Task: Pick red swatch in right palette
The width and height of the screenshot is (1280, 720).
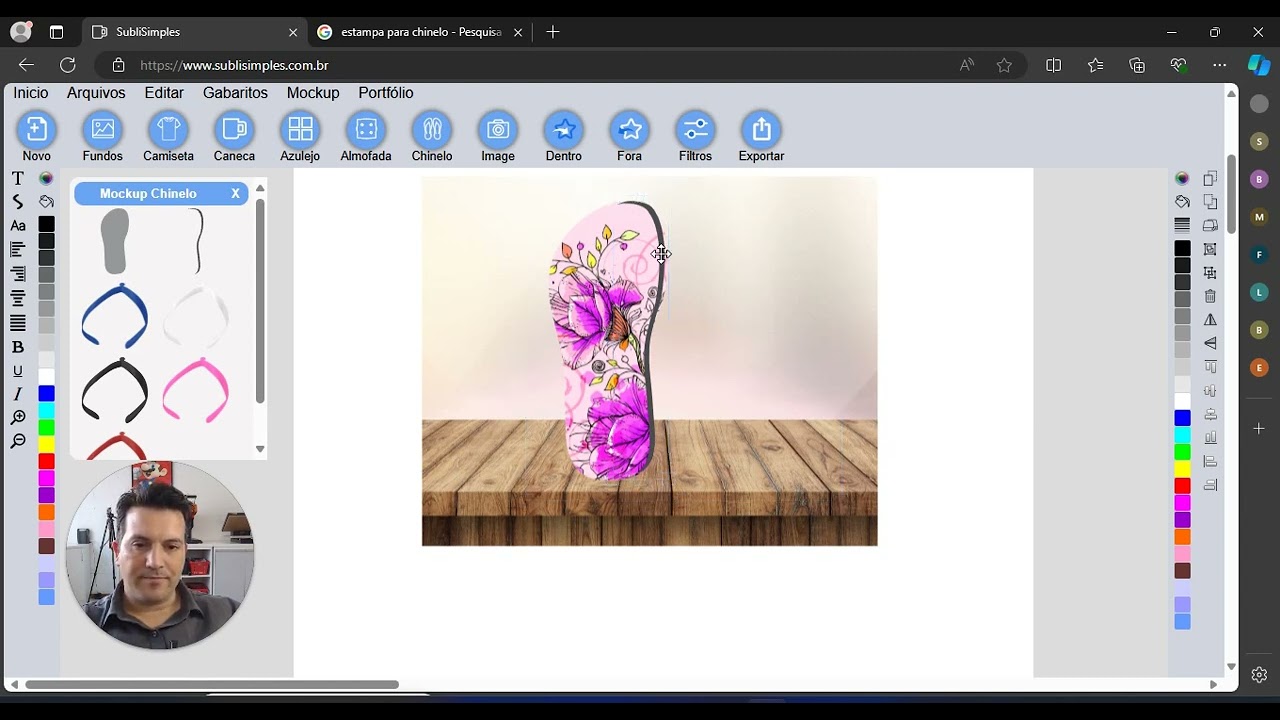Action: click(1182, 485)
